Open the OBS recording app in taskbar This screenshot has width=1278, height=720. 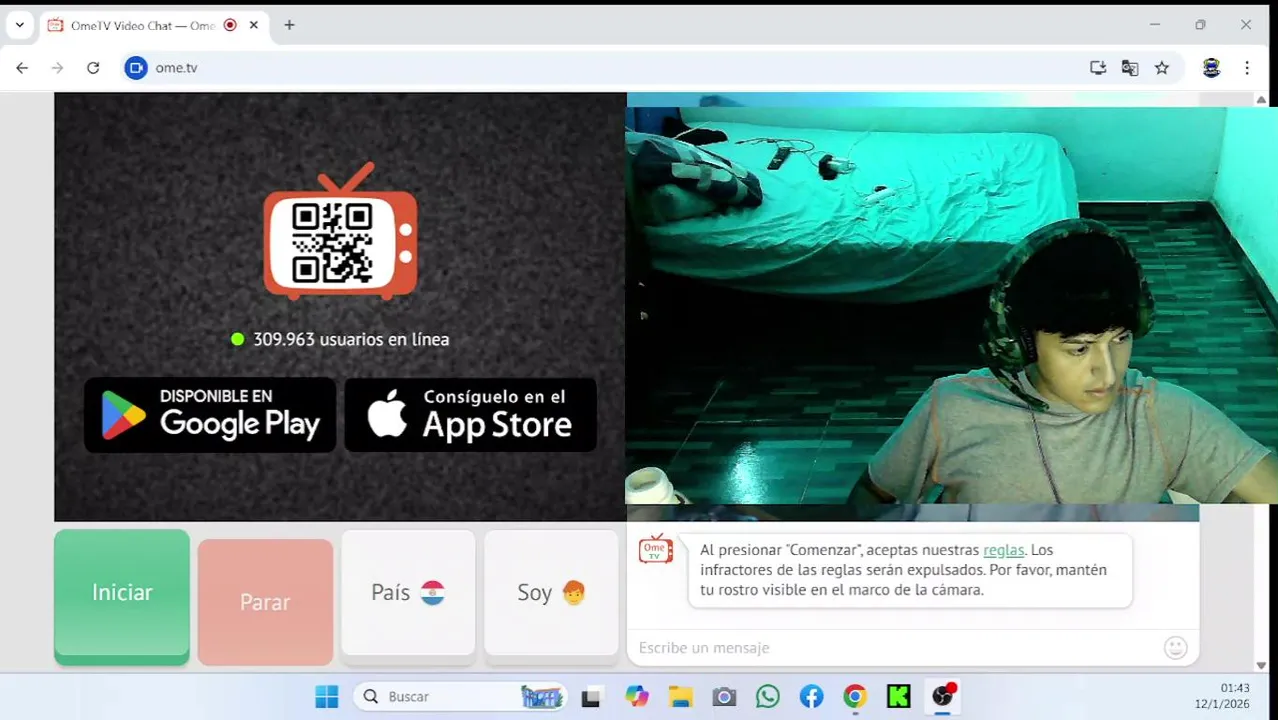[x=943, y=697]
